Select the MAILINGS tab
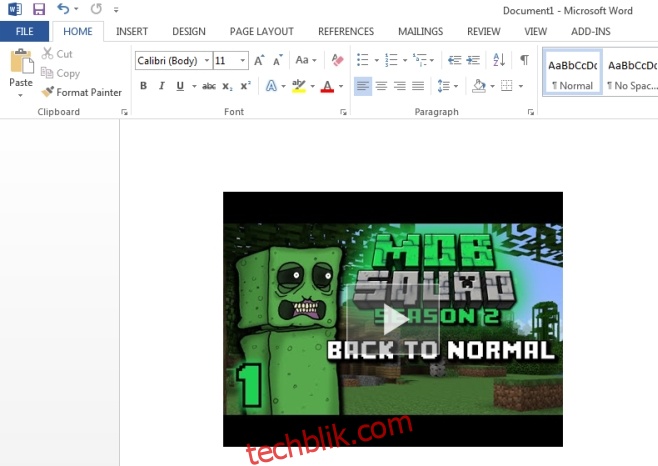 [x=420, y=31]
